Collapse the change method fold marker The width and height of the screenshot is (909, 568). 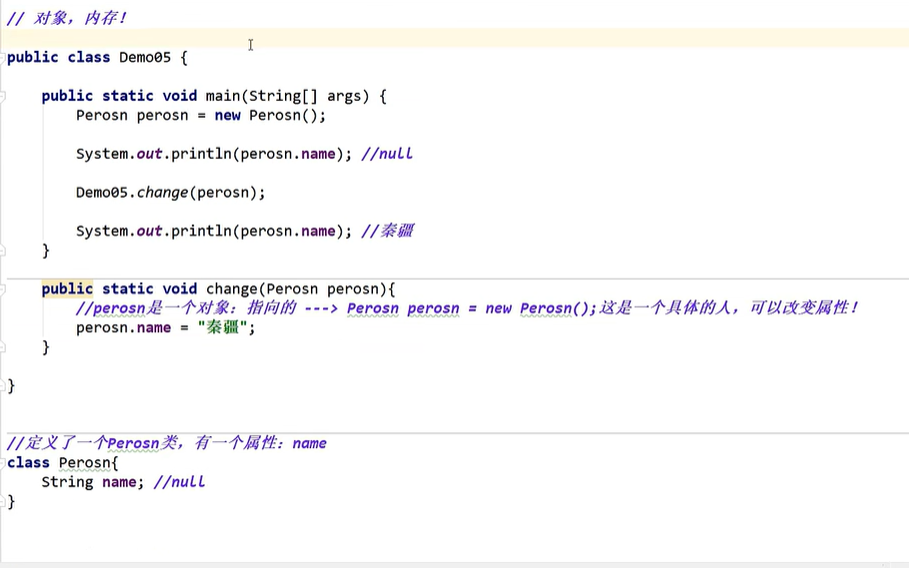point(2,289)
